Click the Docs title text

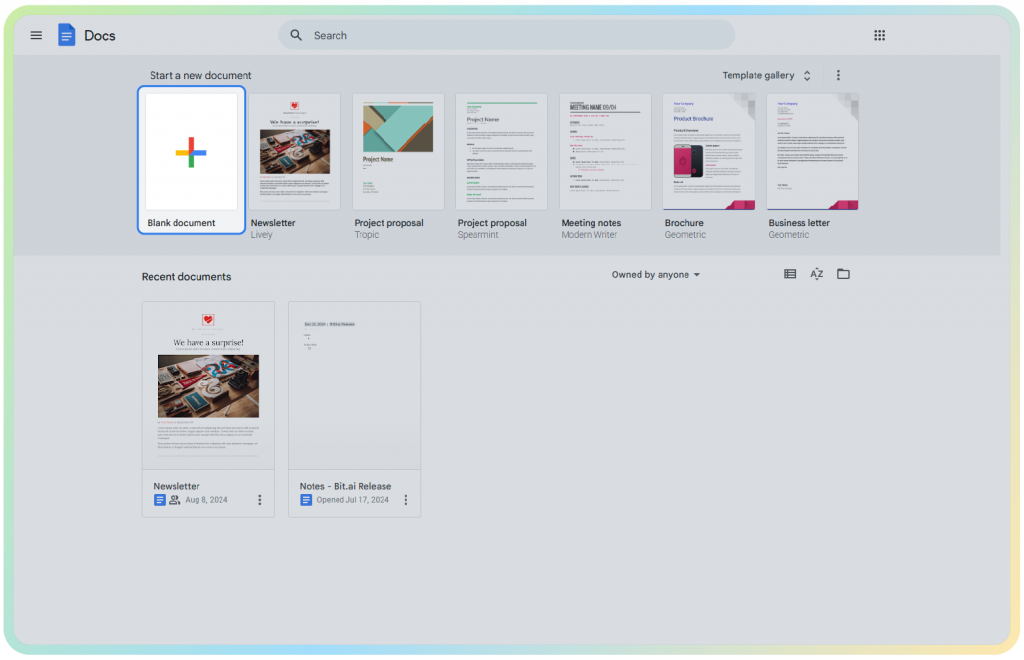point(100,36)
